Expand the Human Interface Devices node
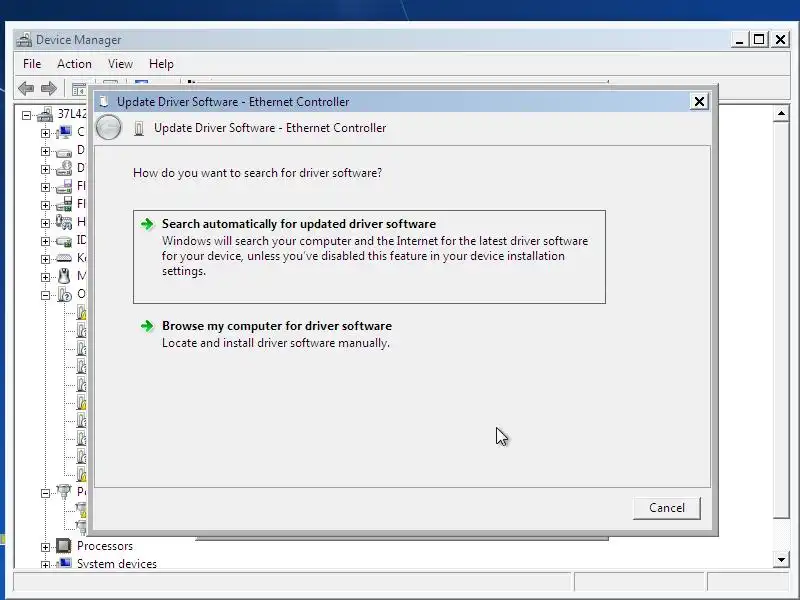Screen dimensions: 800x600 [45, 223]
